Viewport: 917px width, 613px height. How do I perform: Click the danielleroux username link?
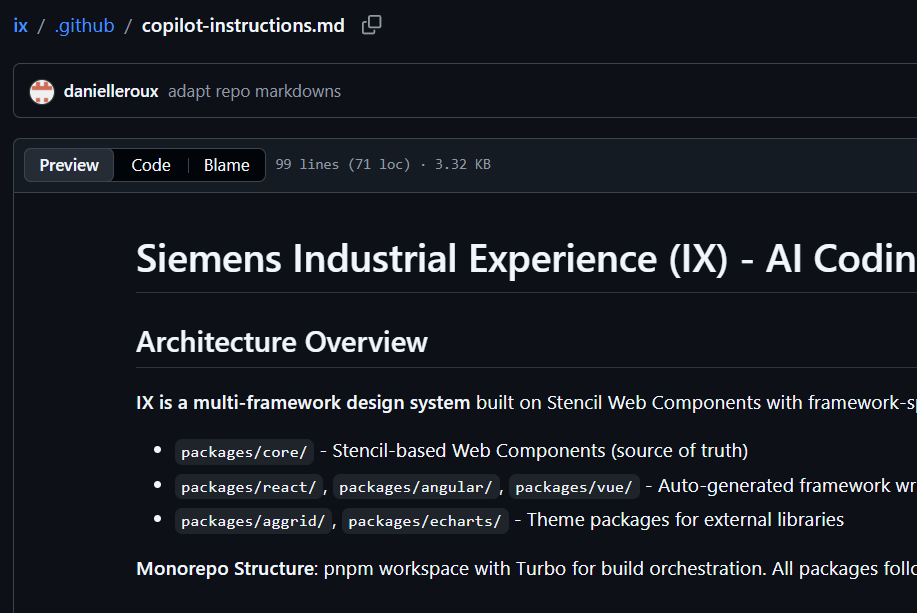110,90
